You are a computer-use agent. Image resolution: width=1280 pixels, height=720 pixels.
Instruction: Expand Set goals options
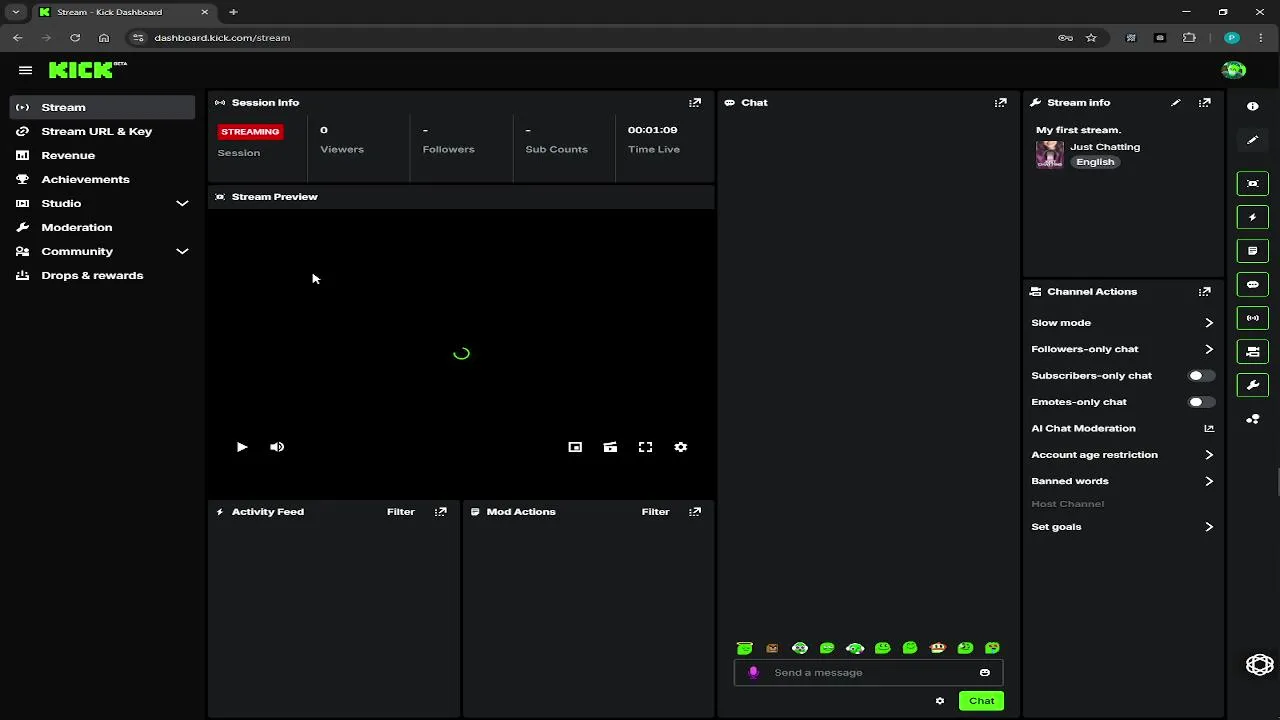click(x=1209, y=527)
